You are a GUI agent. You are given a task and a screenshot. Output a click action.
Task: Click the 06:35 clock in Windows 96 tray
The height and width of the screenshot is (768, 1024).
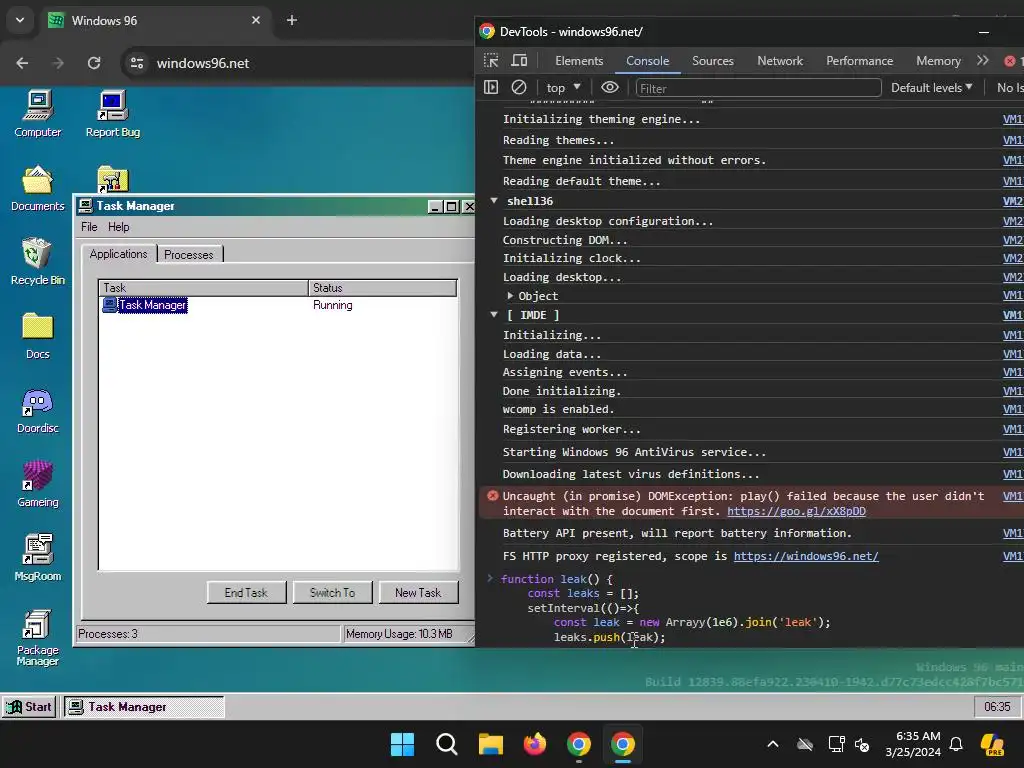tap(997, 707)
